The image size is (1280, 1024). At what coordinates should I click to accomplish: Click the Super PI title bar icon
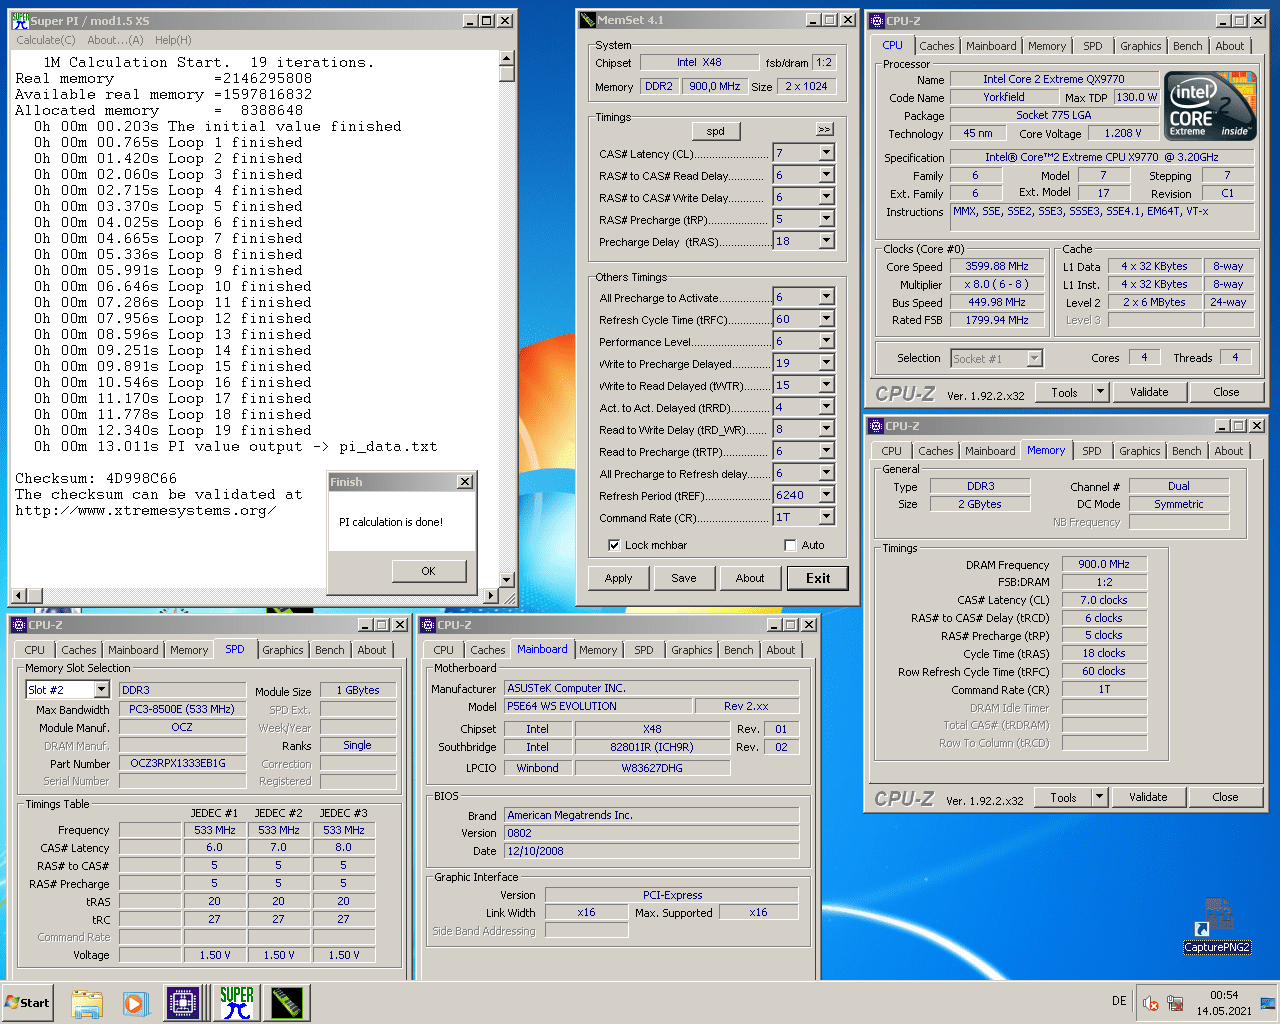(20, 20)
